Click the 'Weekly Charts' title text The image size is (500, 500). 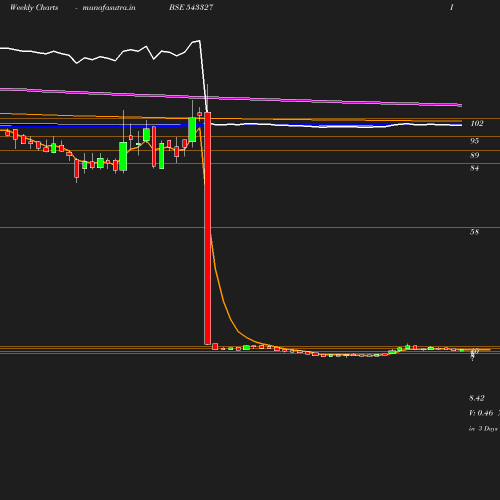[34, 7]
